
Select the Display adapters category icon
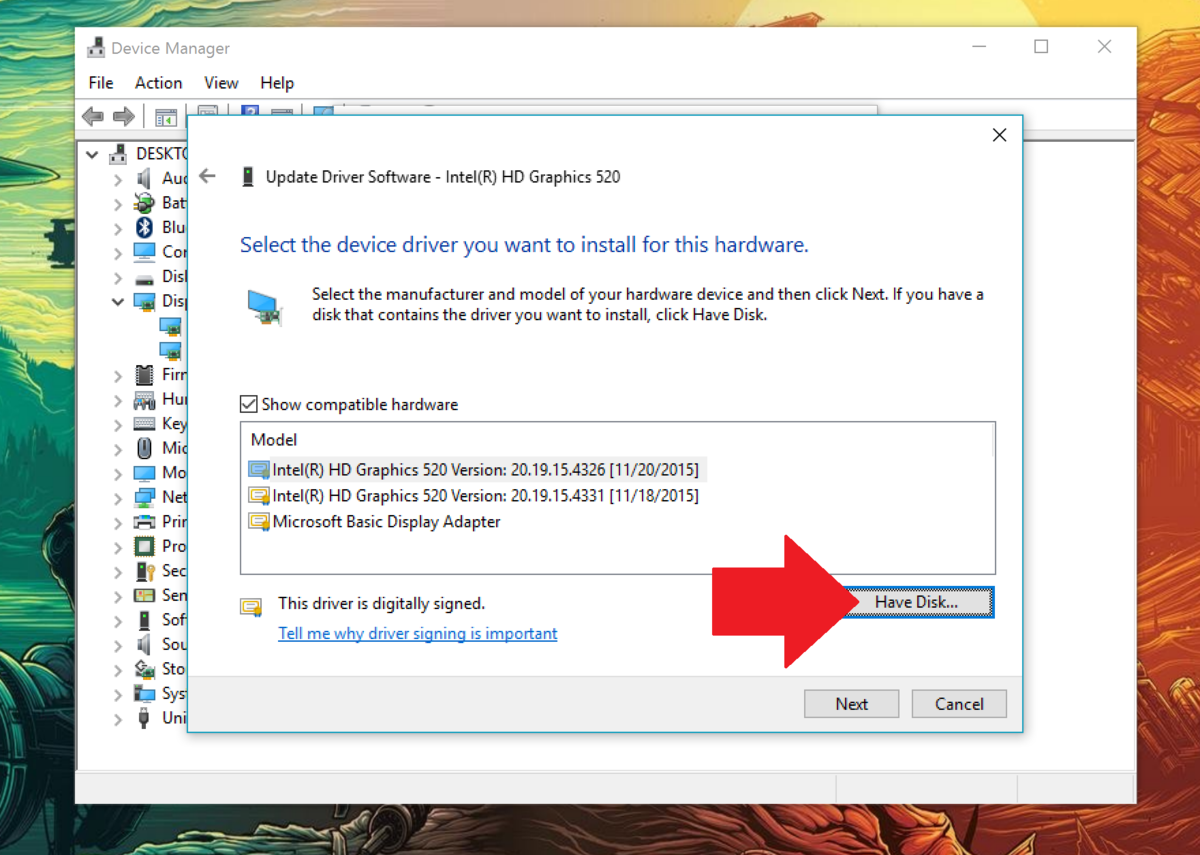pos(145,301)
